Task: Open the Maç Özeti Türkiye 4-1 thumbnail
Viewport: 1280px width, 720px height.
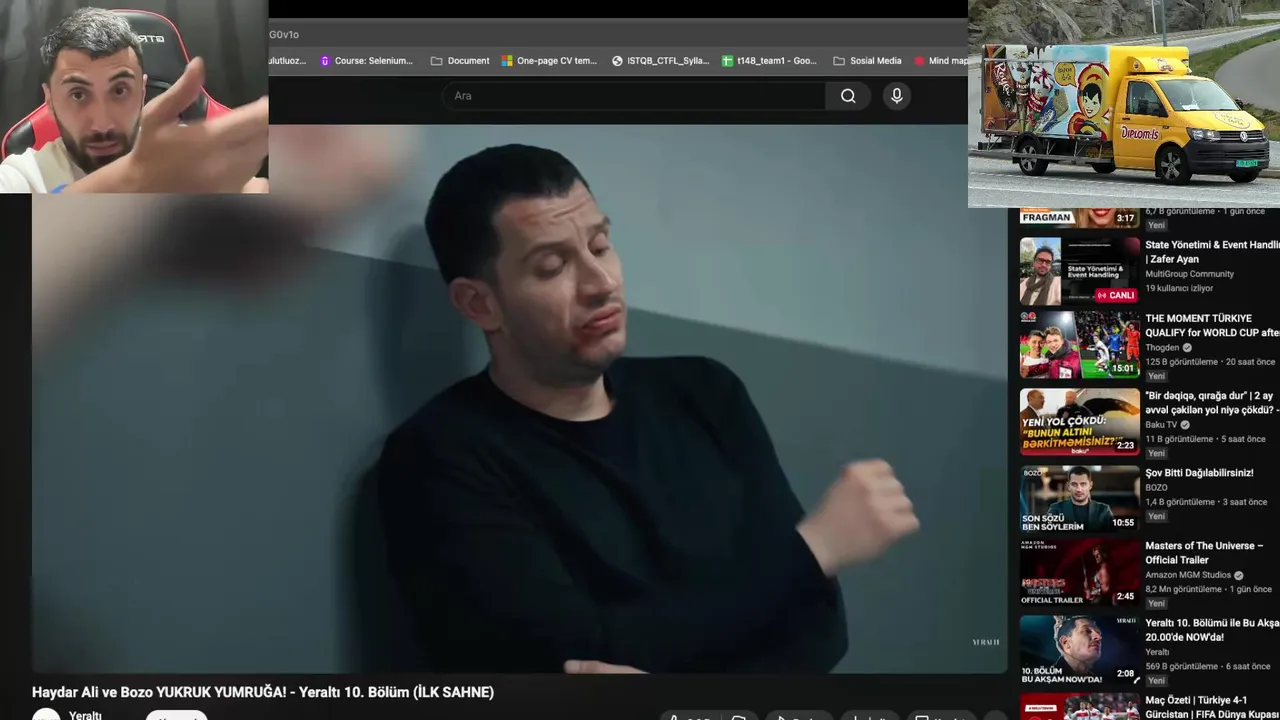Action: click(x=1080, y=706)
